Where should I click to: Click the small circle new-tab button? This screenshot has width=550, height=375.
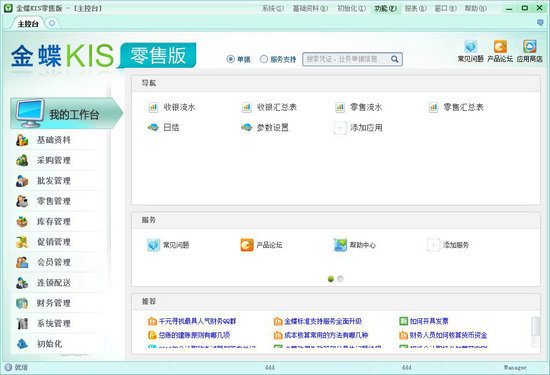(52, 23)
